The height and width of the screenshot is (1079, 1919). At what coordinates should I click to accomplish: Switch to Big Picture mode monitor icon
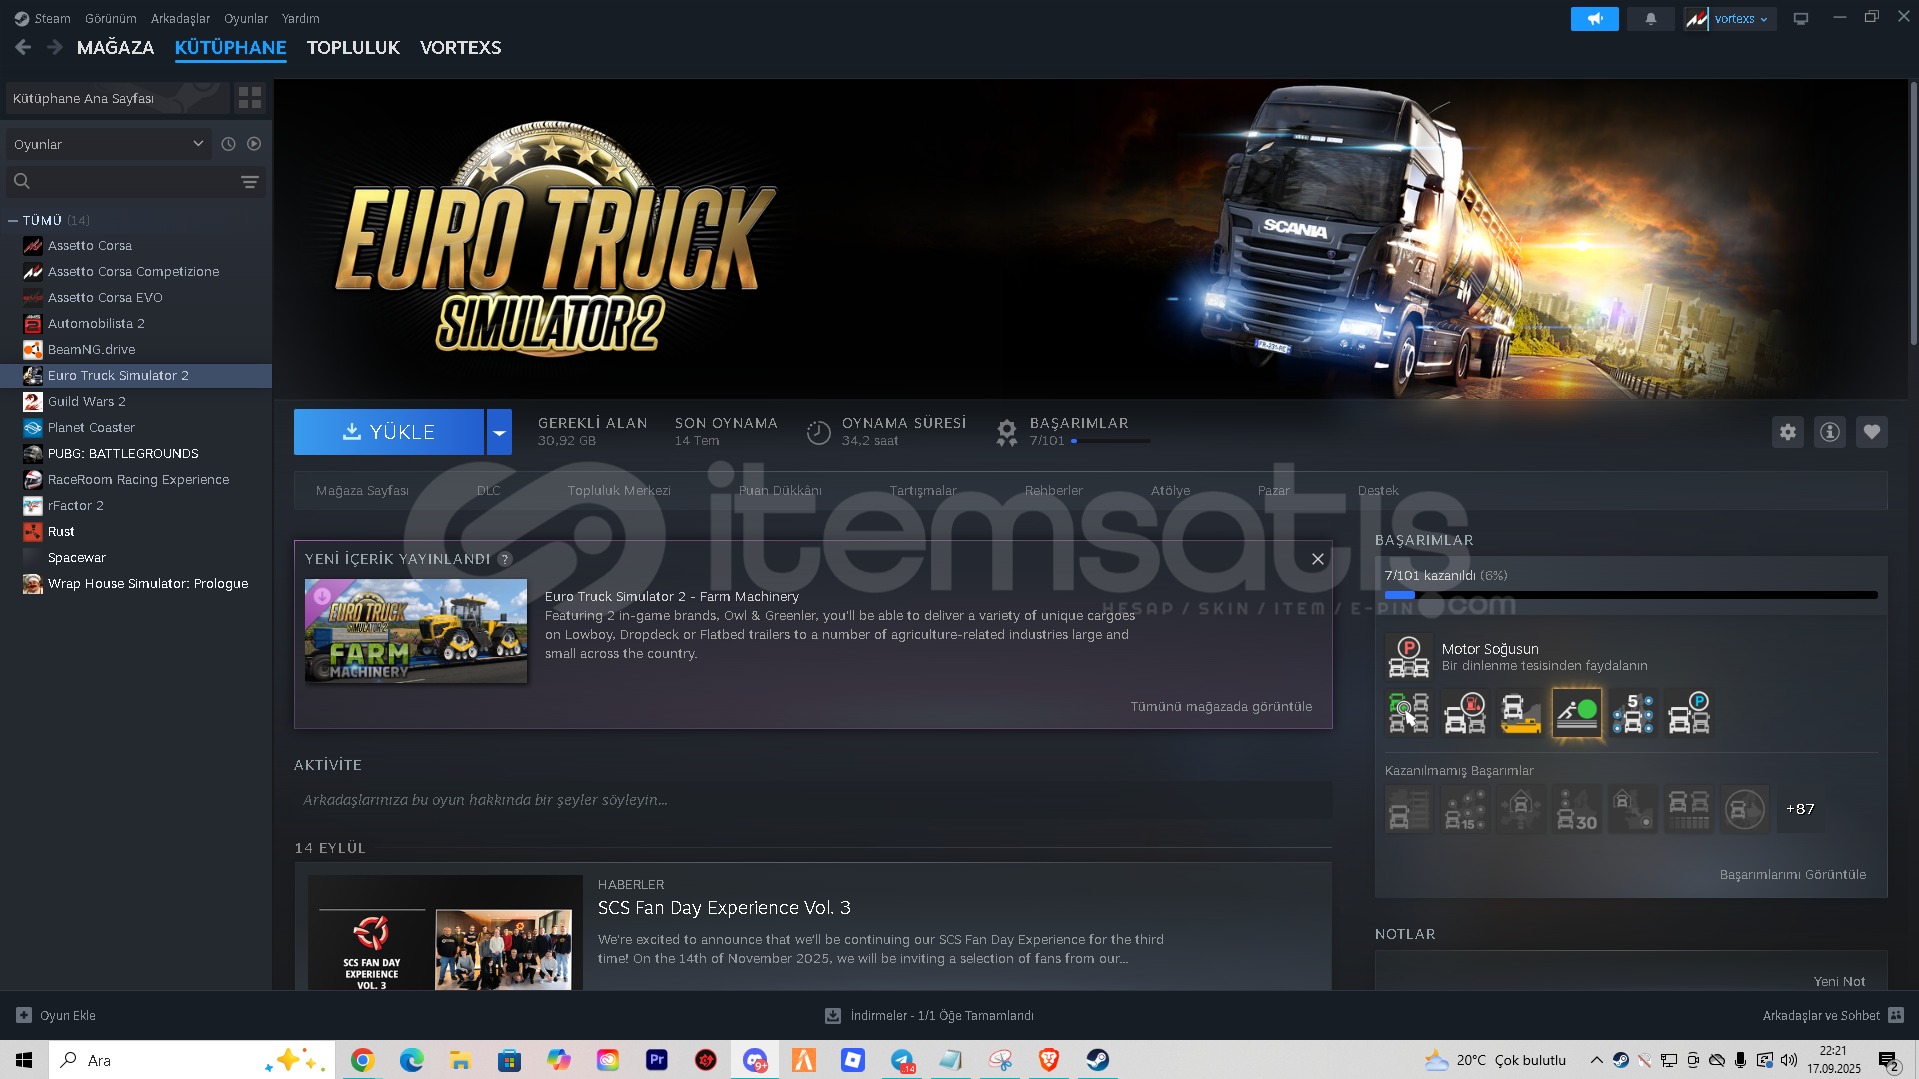tap(1801, 18)
